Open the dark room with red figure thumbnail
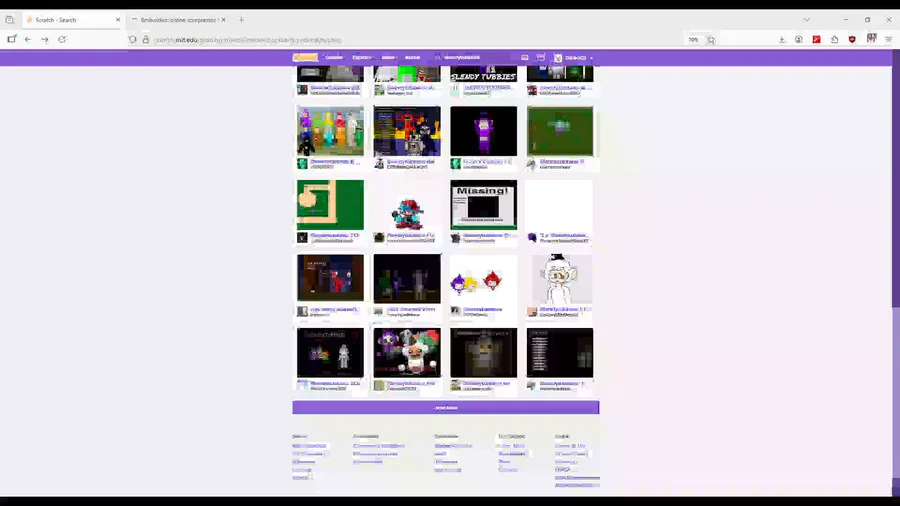The height and width of the screenshot is (506, 900). 330,278
